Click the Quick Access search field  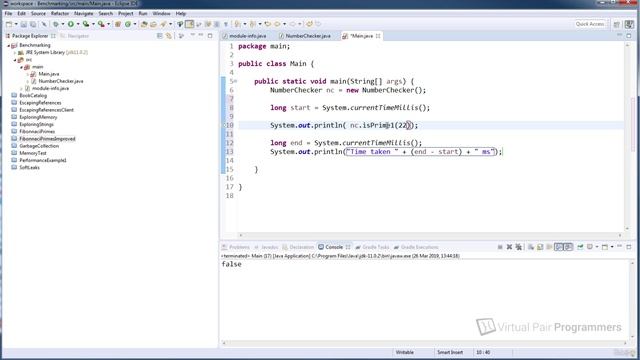coord(590,24)
